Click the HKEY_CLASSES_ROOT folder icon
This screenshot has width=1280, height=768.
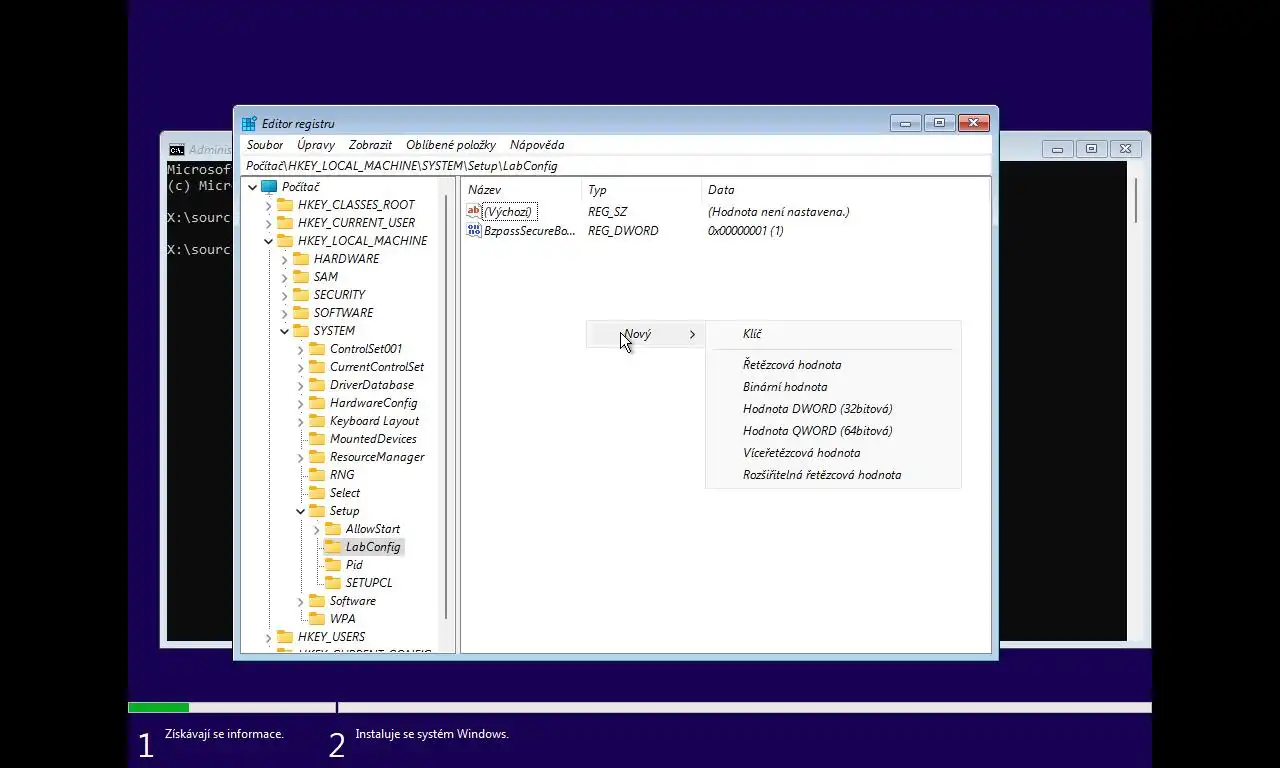pyautogui.click(x=285, y=205)
